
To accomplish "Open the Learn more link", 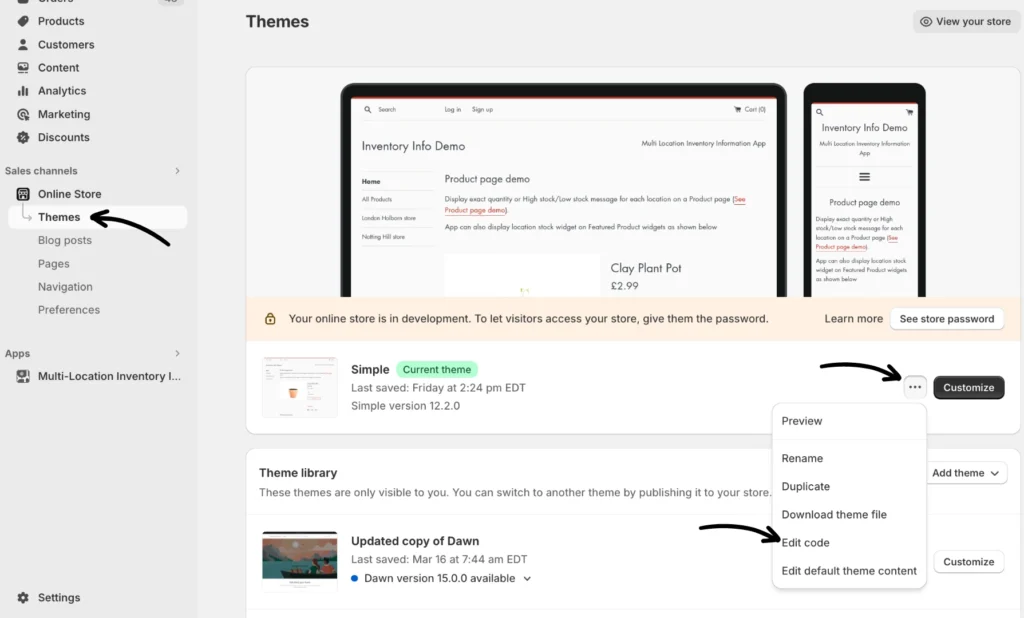I will coord(853,319).
